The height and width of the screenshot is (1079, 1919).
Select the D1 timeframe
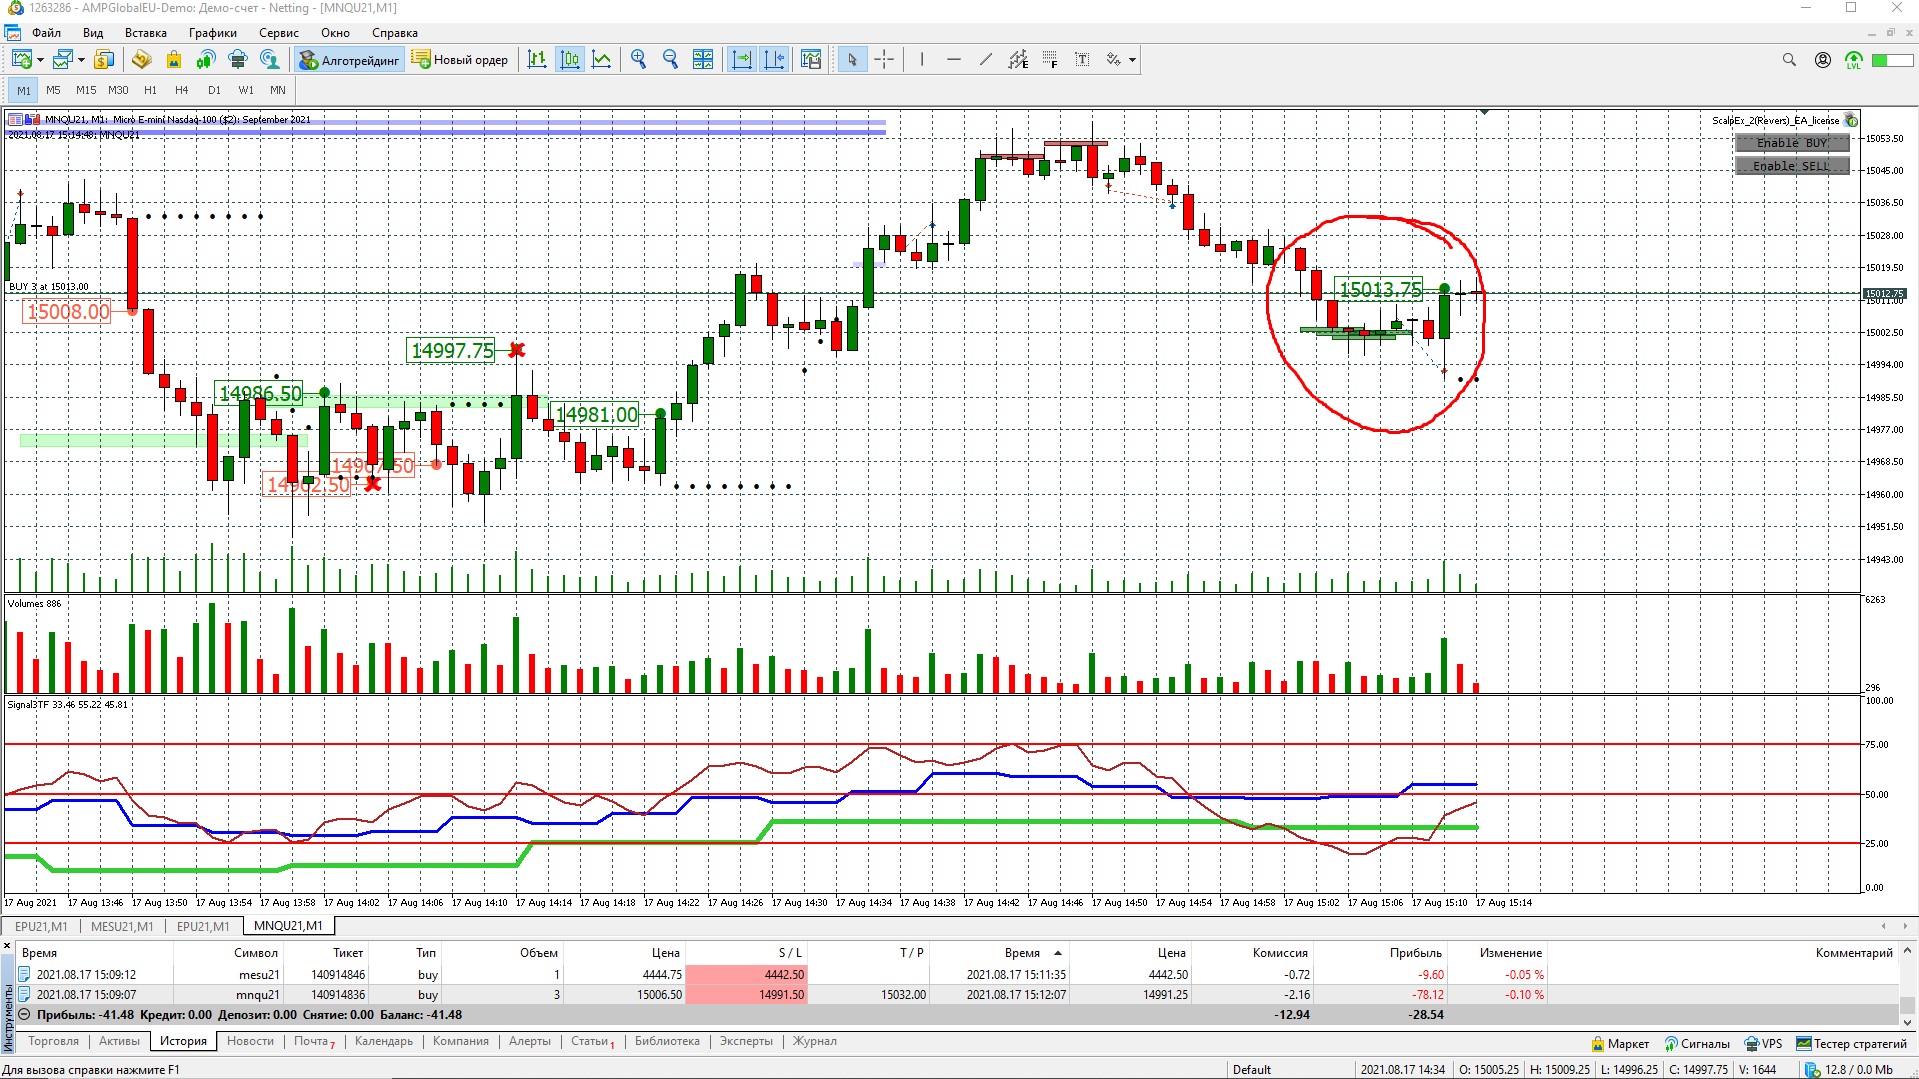(x=214, y=90)
